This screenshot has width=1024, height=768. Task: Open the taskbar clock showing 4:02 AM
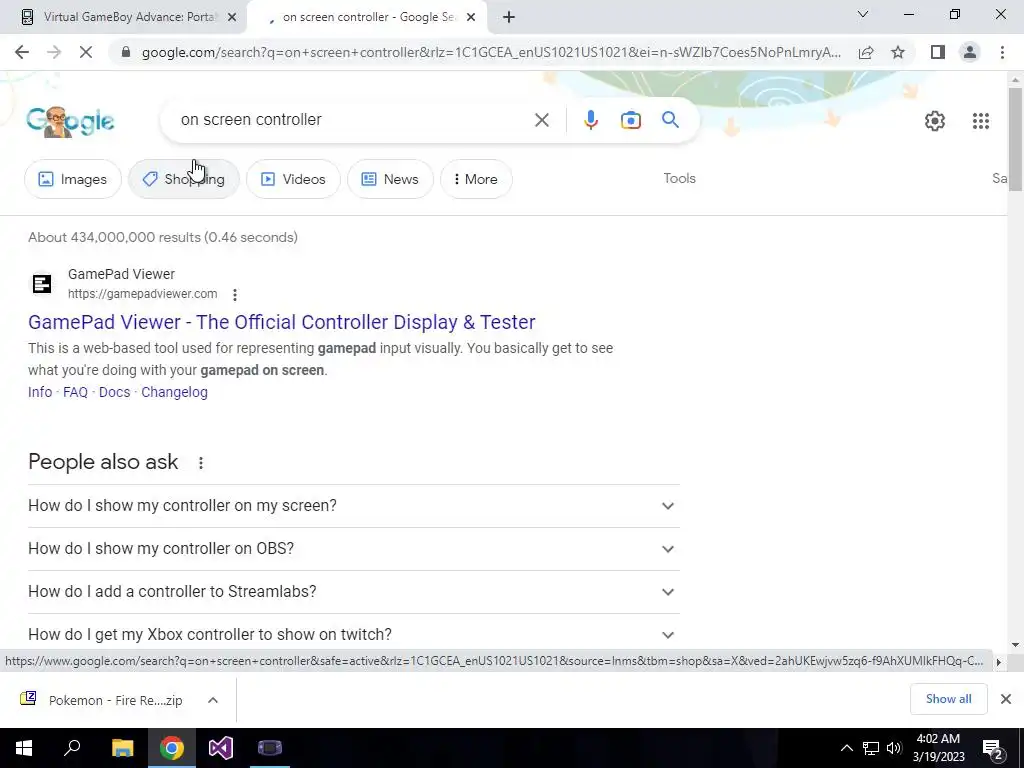tap(938, 748)
